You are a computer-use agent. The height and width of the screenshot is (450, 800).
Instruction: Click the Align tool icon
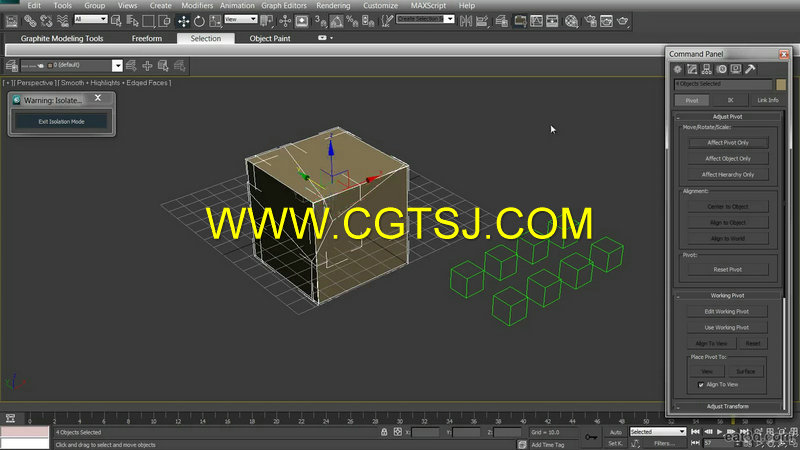(482, 21)
